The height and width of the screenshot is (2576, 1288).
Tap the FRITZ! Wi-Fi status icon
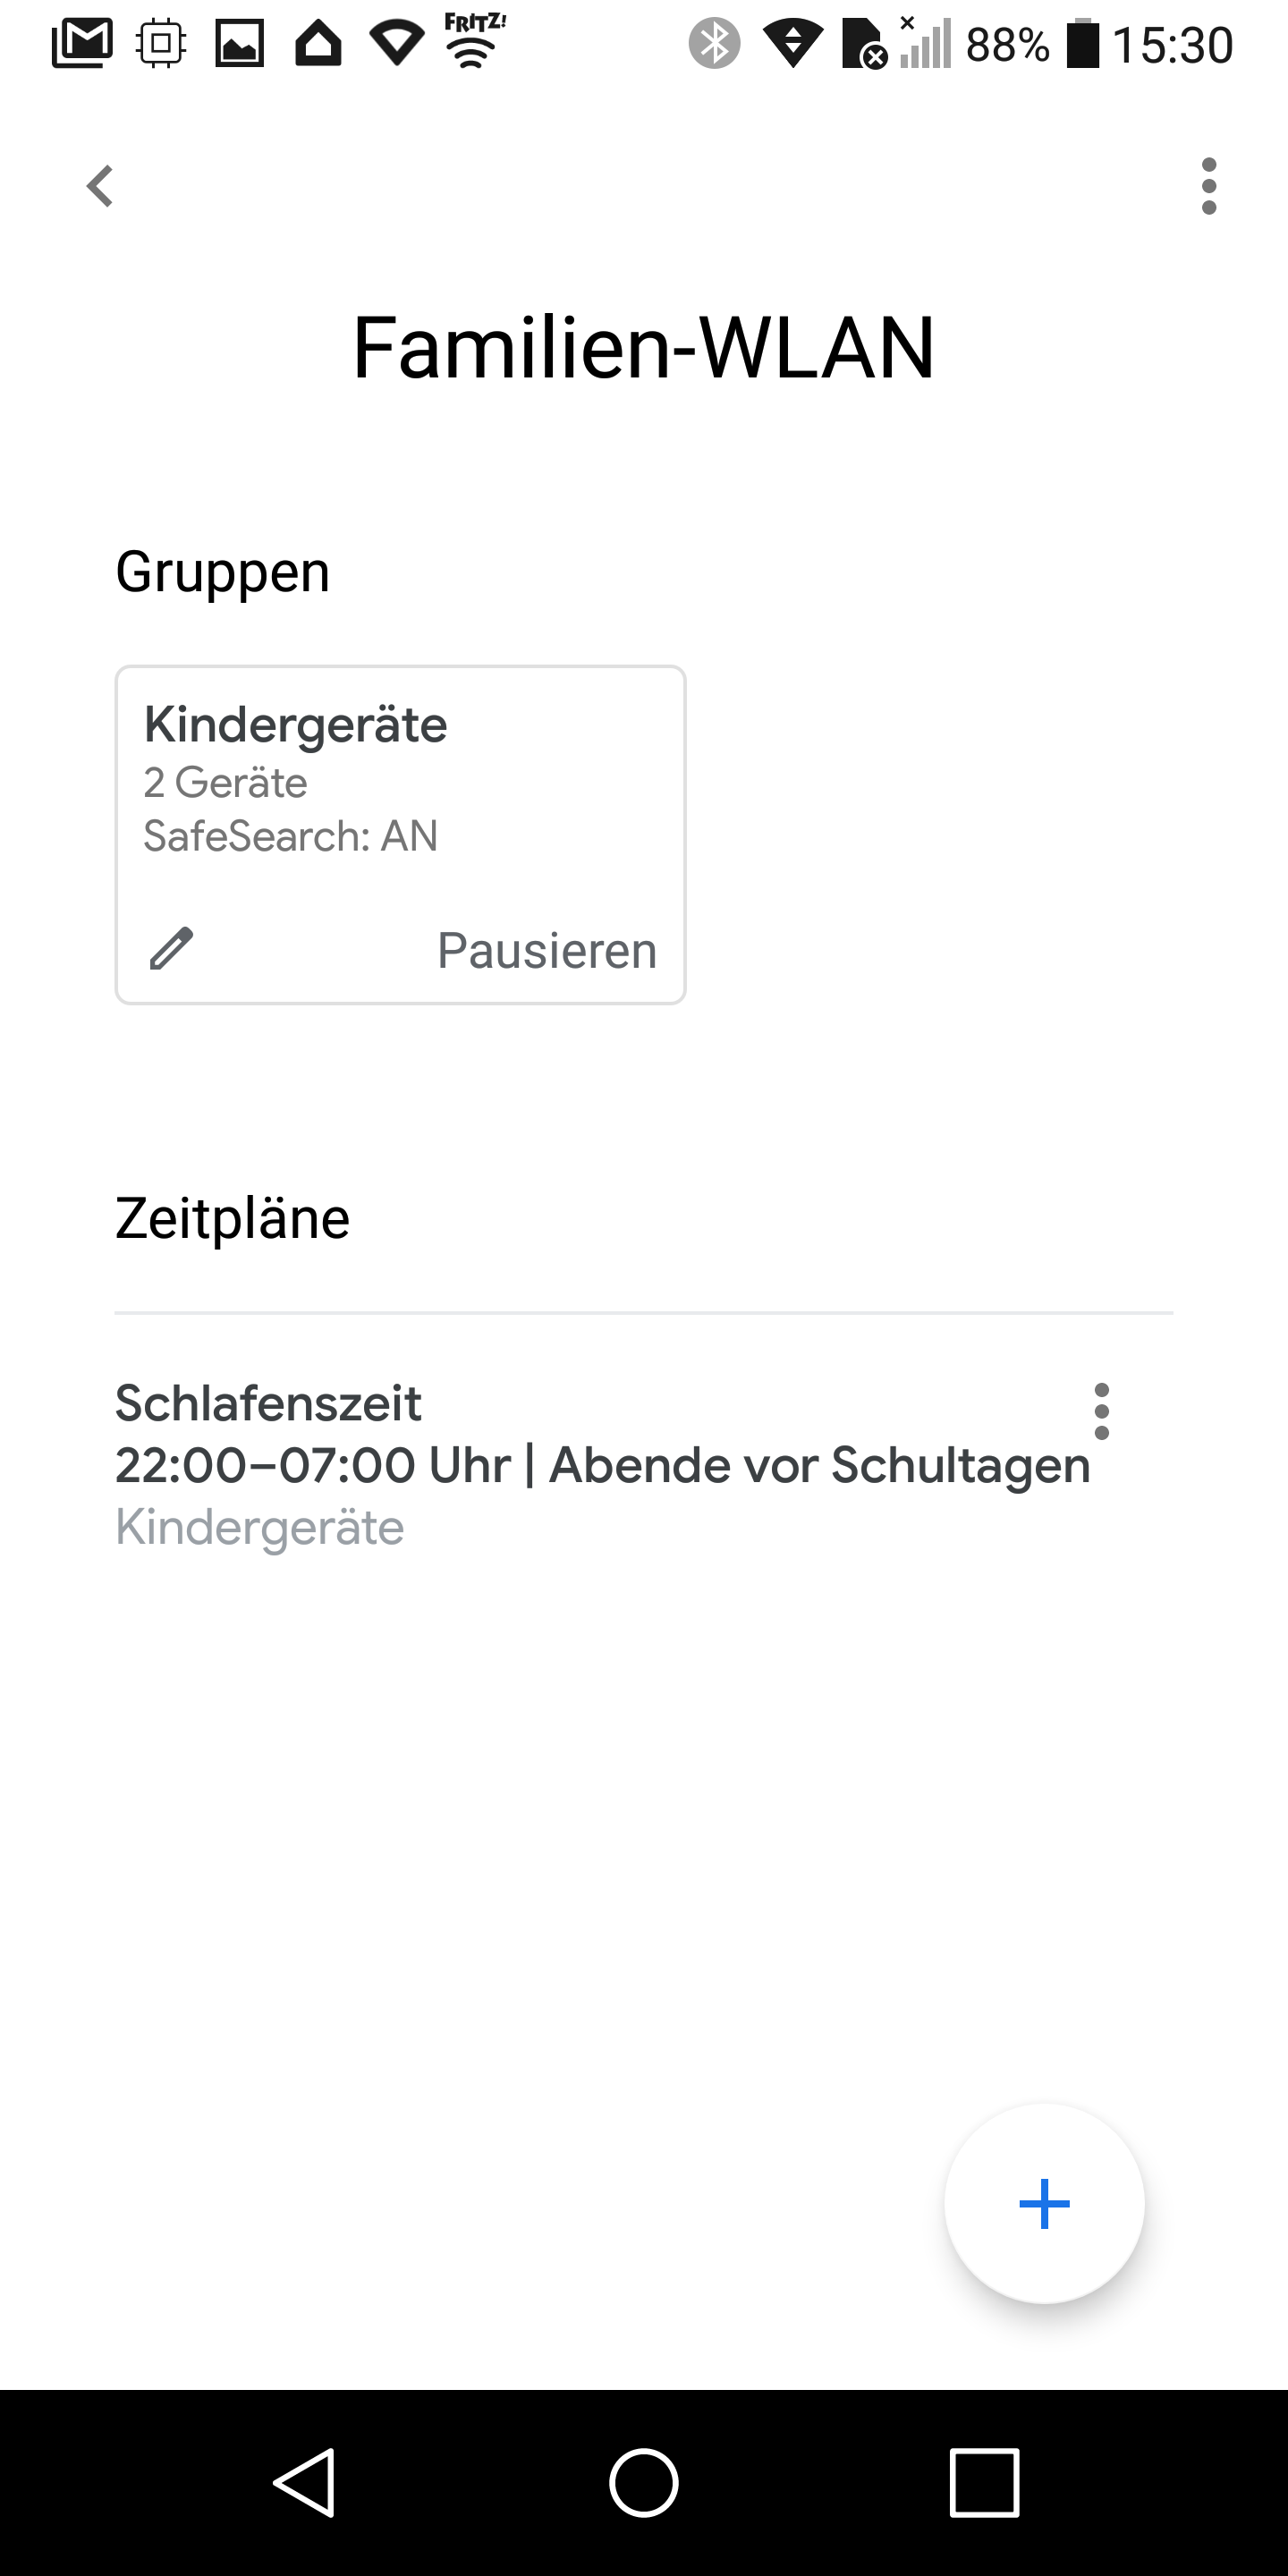475,41
